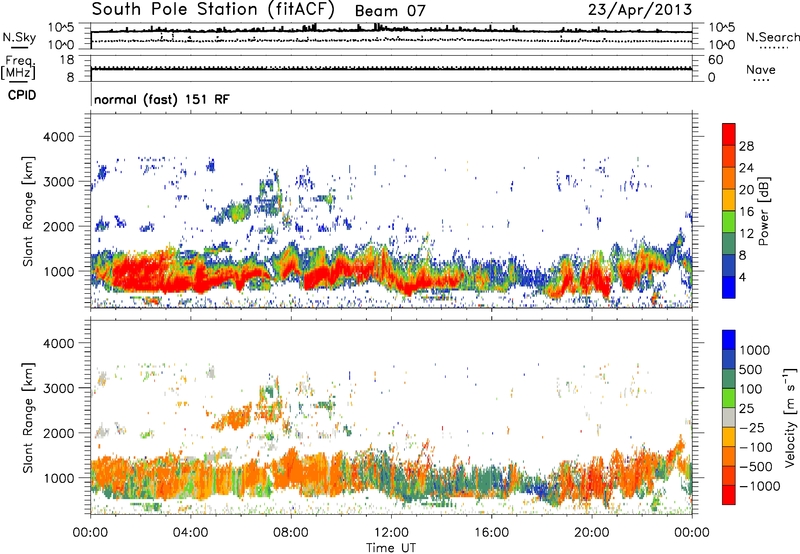This screenshot has height=554, width=800.
Task: Select the 'Time UT' axis title
Action: coord(391,548)
